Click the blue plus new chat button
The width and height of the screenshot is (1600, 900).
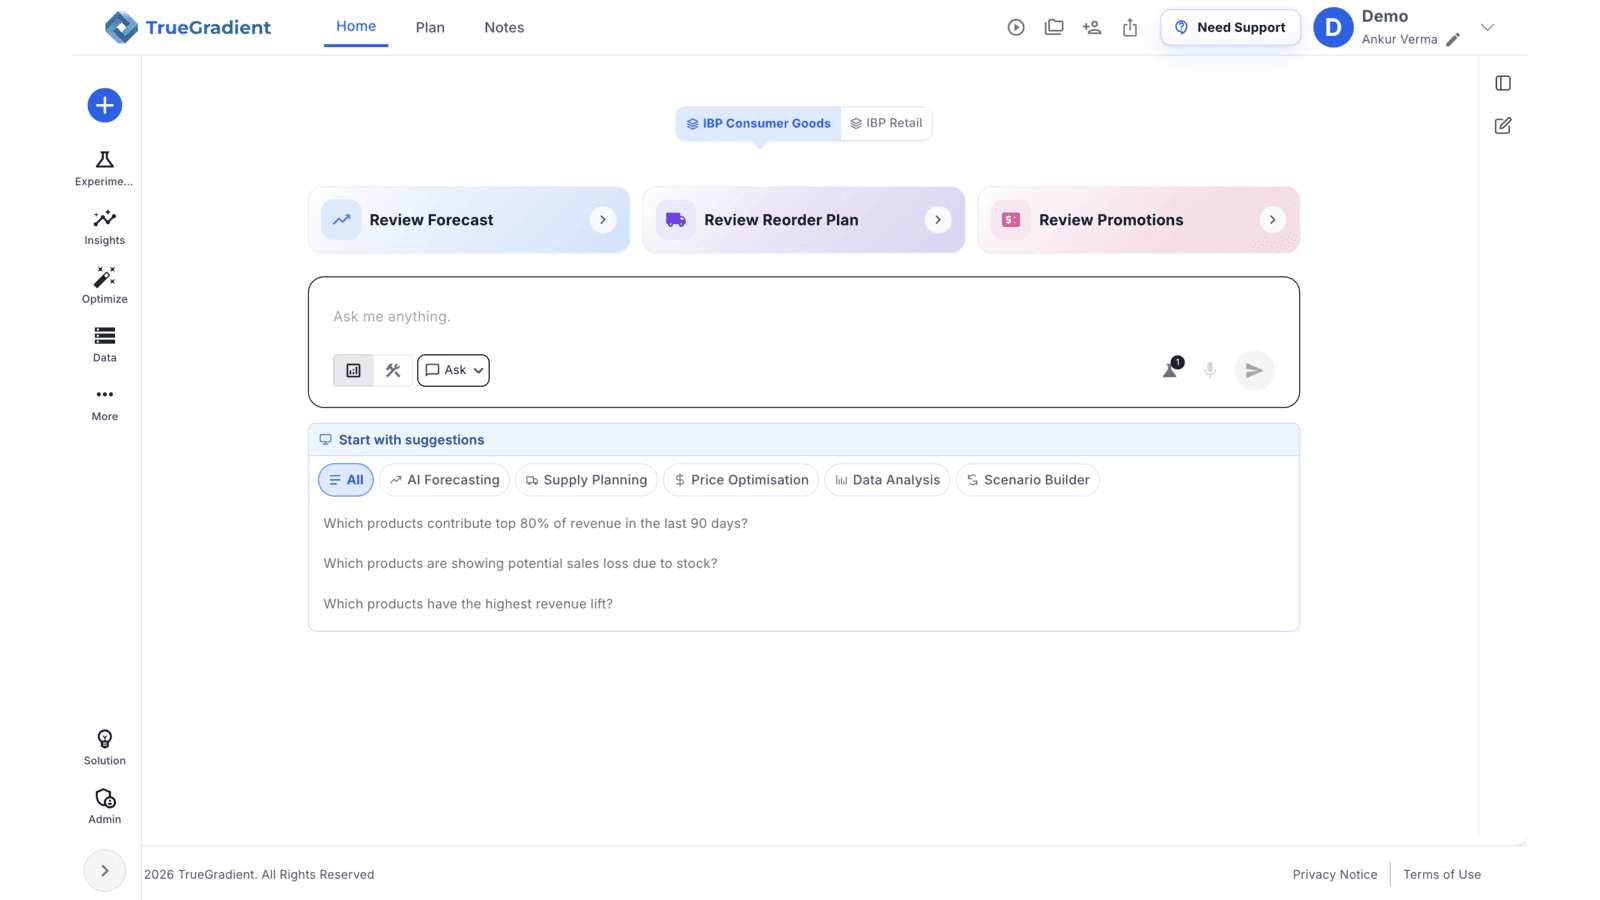point(104,105)
